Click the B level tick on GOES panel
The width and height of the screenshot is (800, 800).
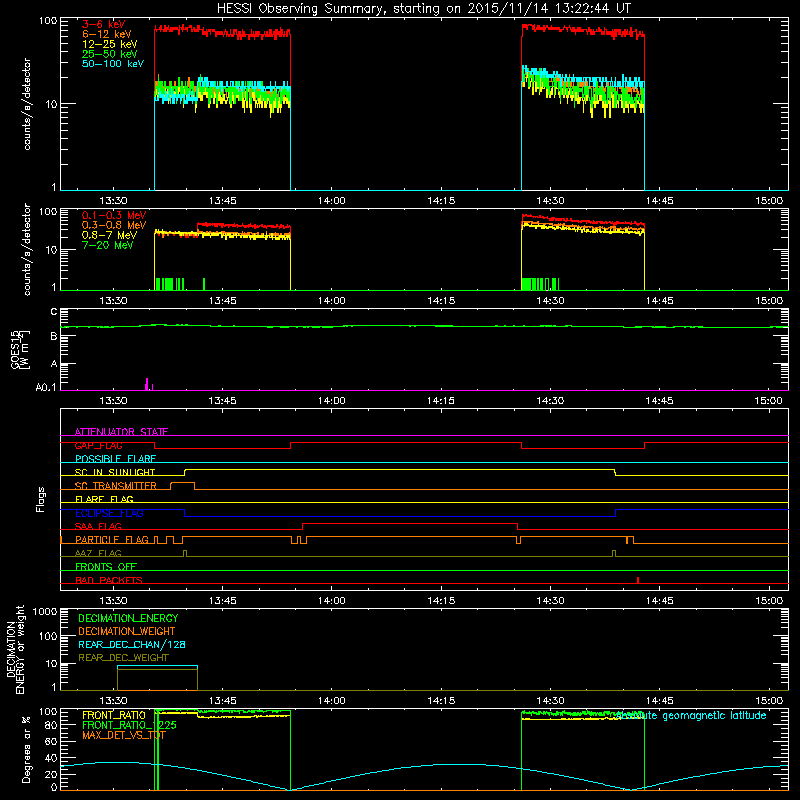54,336
